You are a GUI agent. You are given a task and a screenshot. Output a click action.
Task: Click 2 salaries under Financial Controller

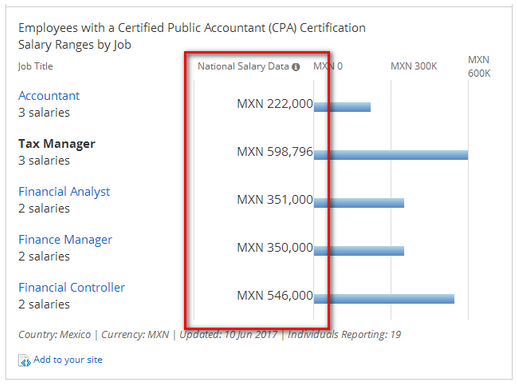[44, 305]
